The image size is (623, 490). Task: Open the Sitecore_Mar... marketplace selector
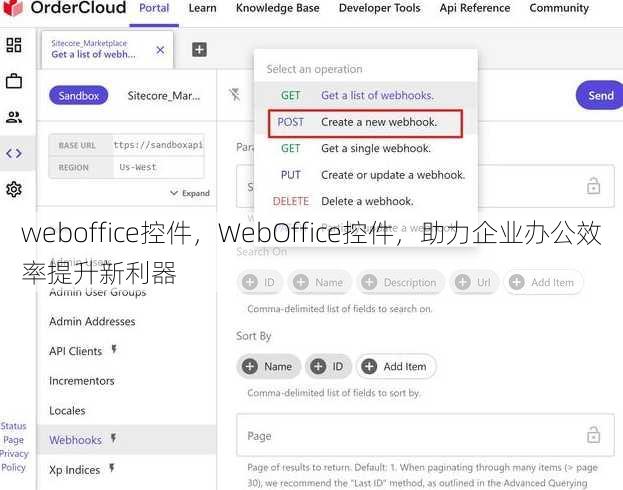tap(164, 96)
